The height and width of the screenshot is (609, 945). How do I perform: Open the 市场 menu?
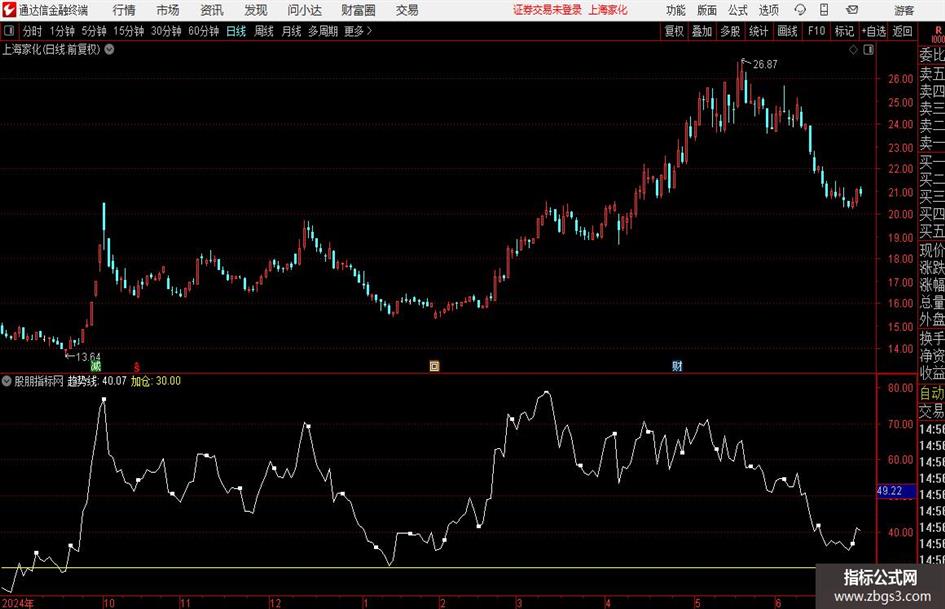point(168,10)
